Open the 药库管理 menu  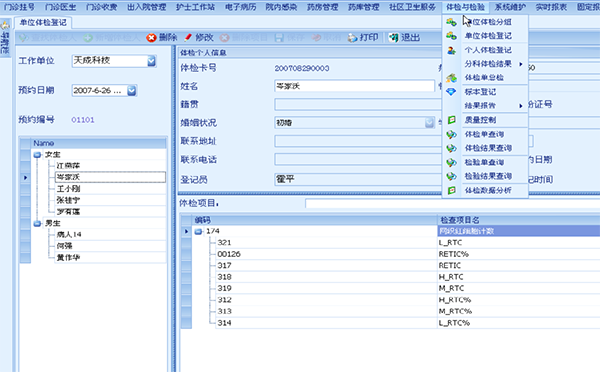tap(364, 7)
